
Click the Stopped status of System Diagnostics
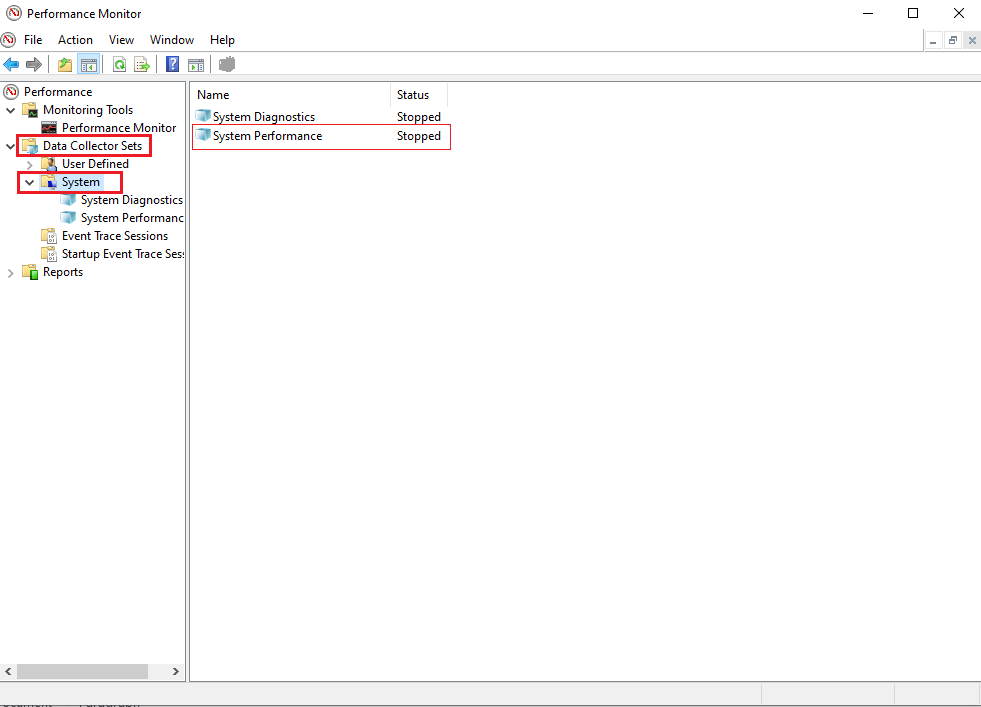pos(419,117)
